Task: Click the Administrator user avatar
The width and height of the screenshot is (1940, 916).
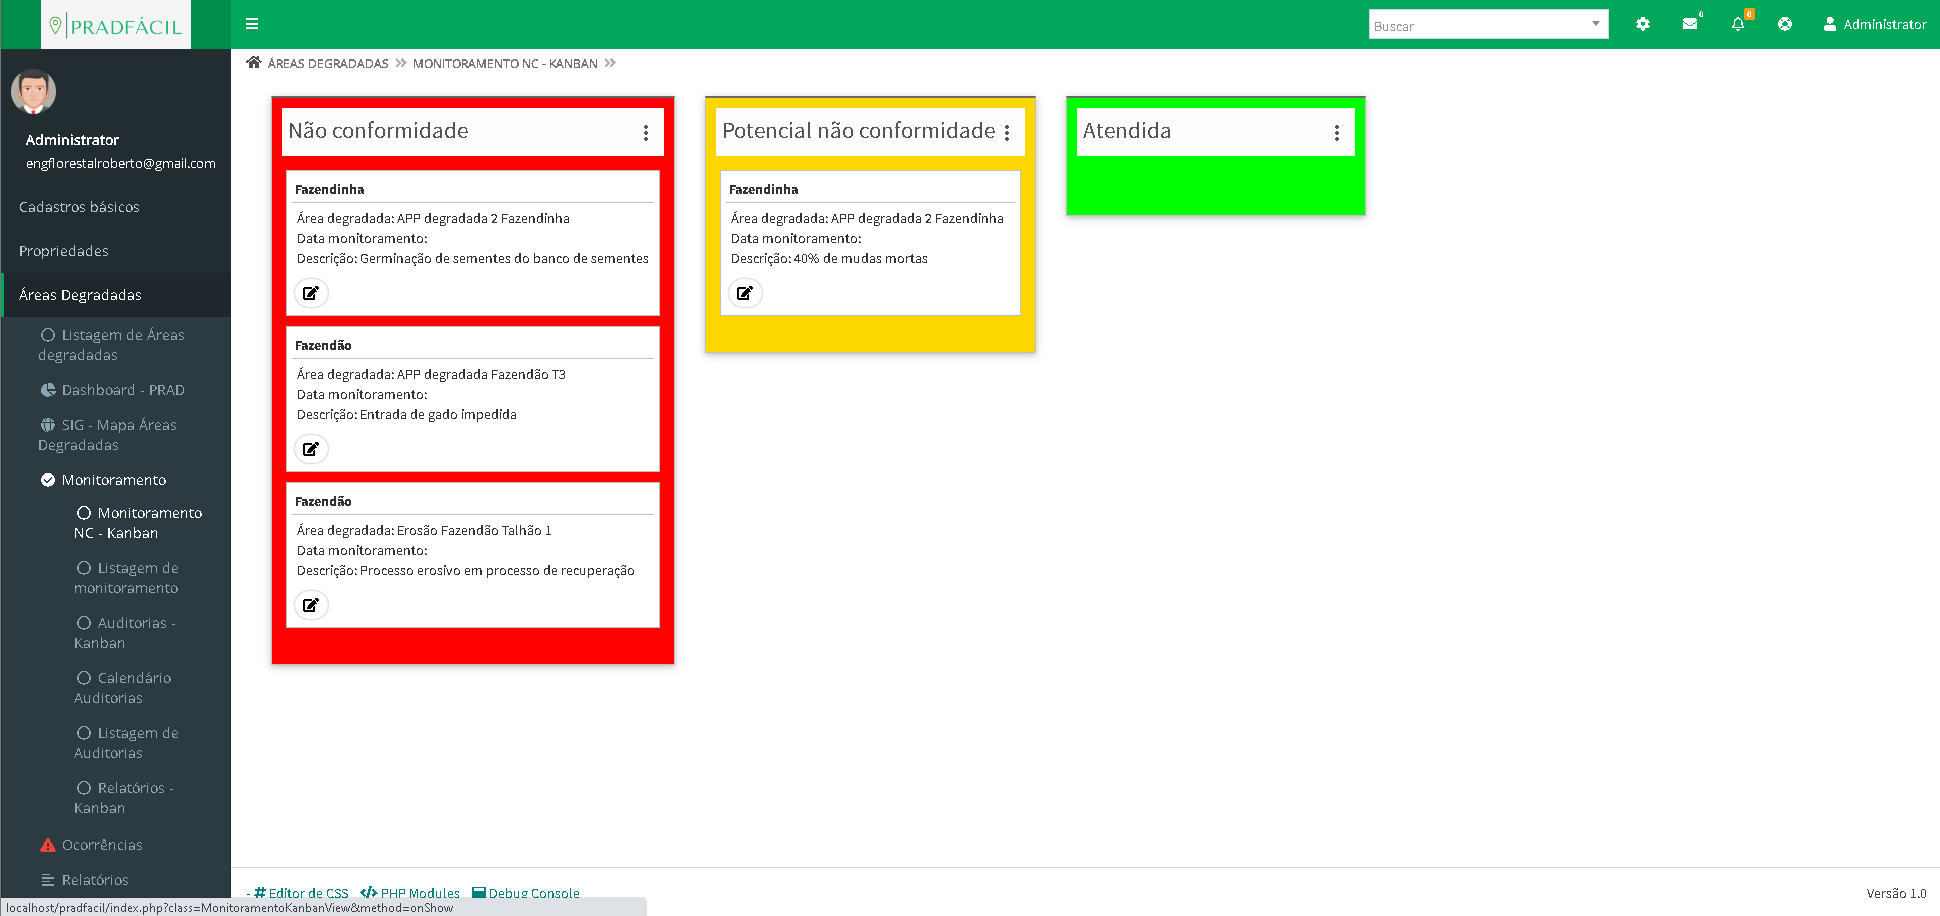Action: click(x=33, y=92)
